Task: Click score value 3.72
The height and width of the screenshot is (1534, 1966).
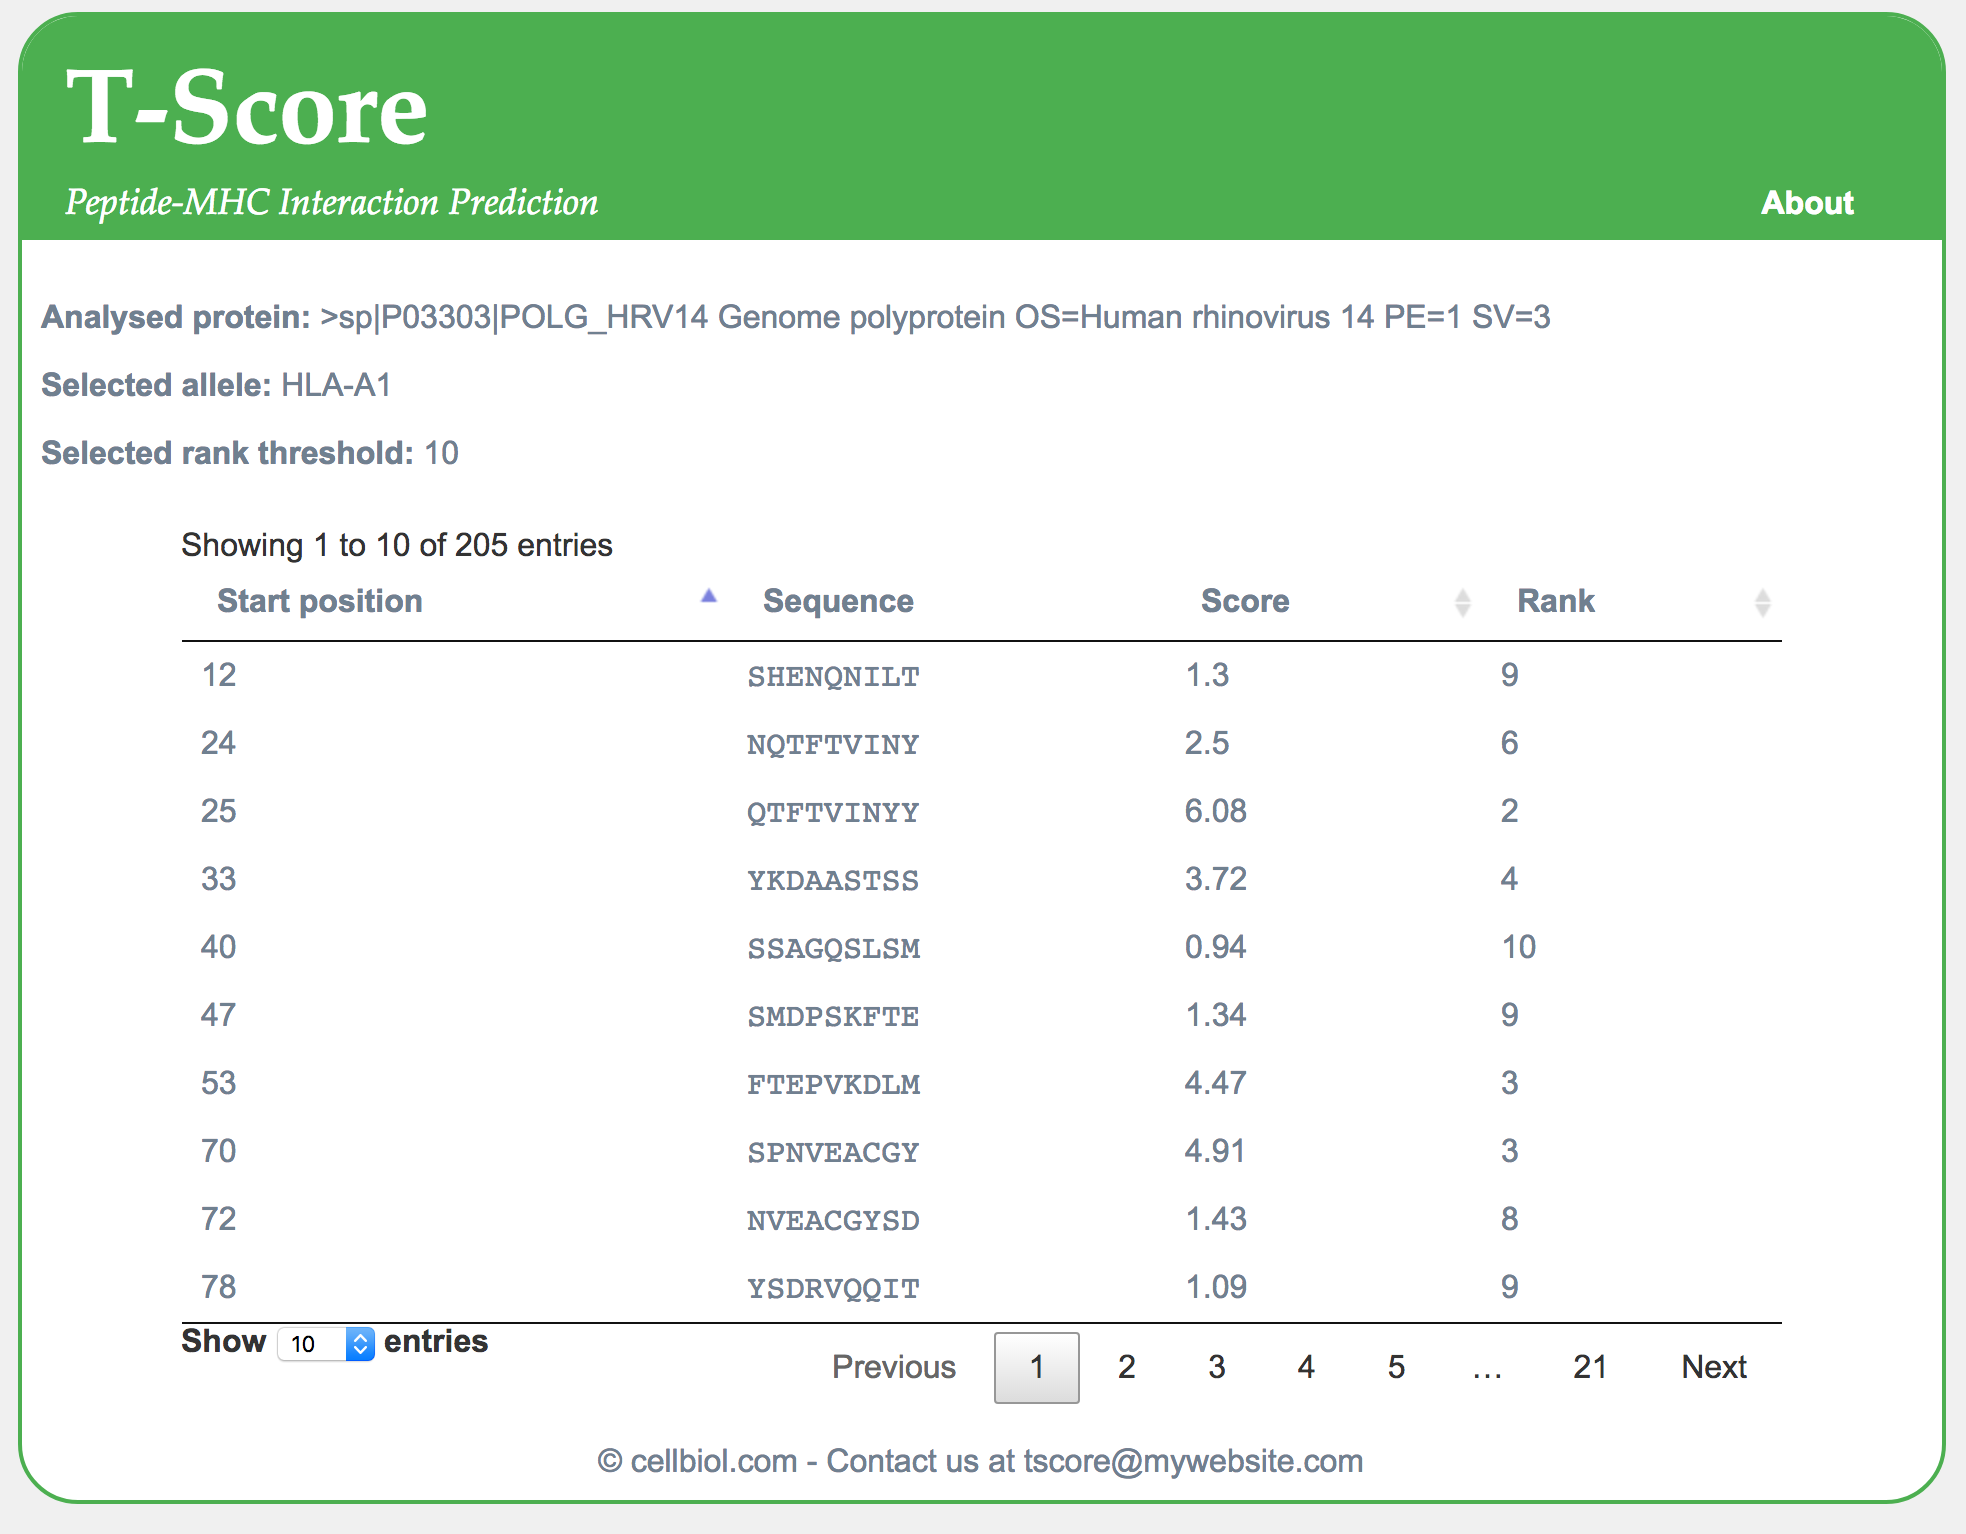Action: 1216,879
